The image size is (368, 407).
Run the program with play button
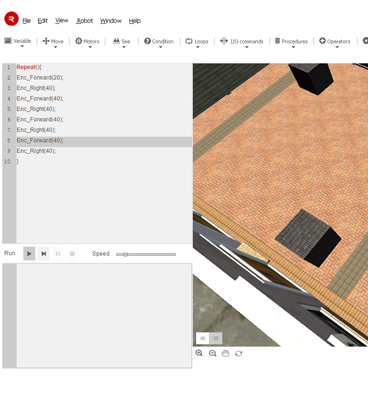click(29, 254)
